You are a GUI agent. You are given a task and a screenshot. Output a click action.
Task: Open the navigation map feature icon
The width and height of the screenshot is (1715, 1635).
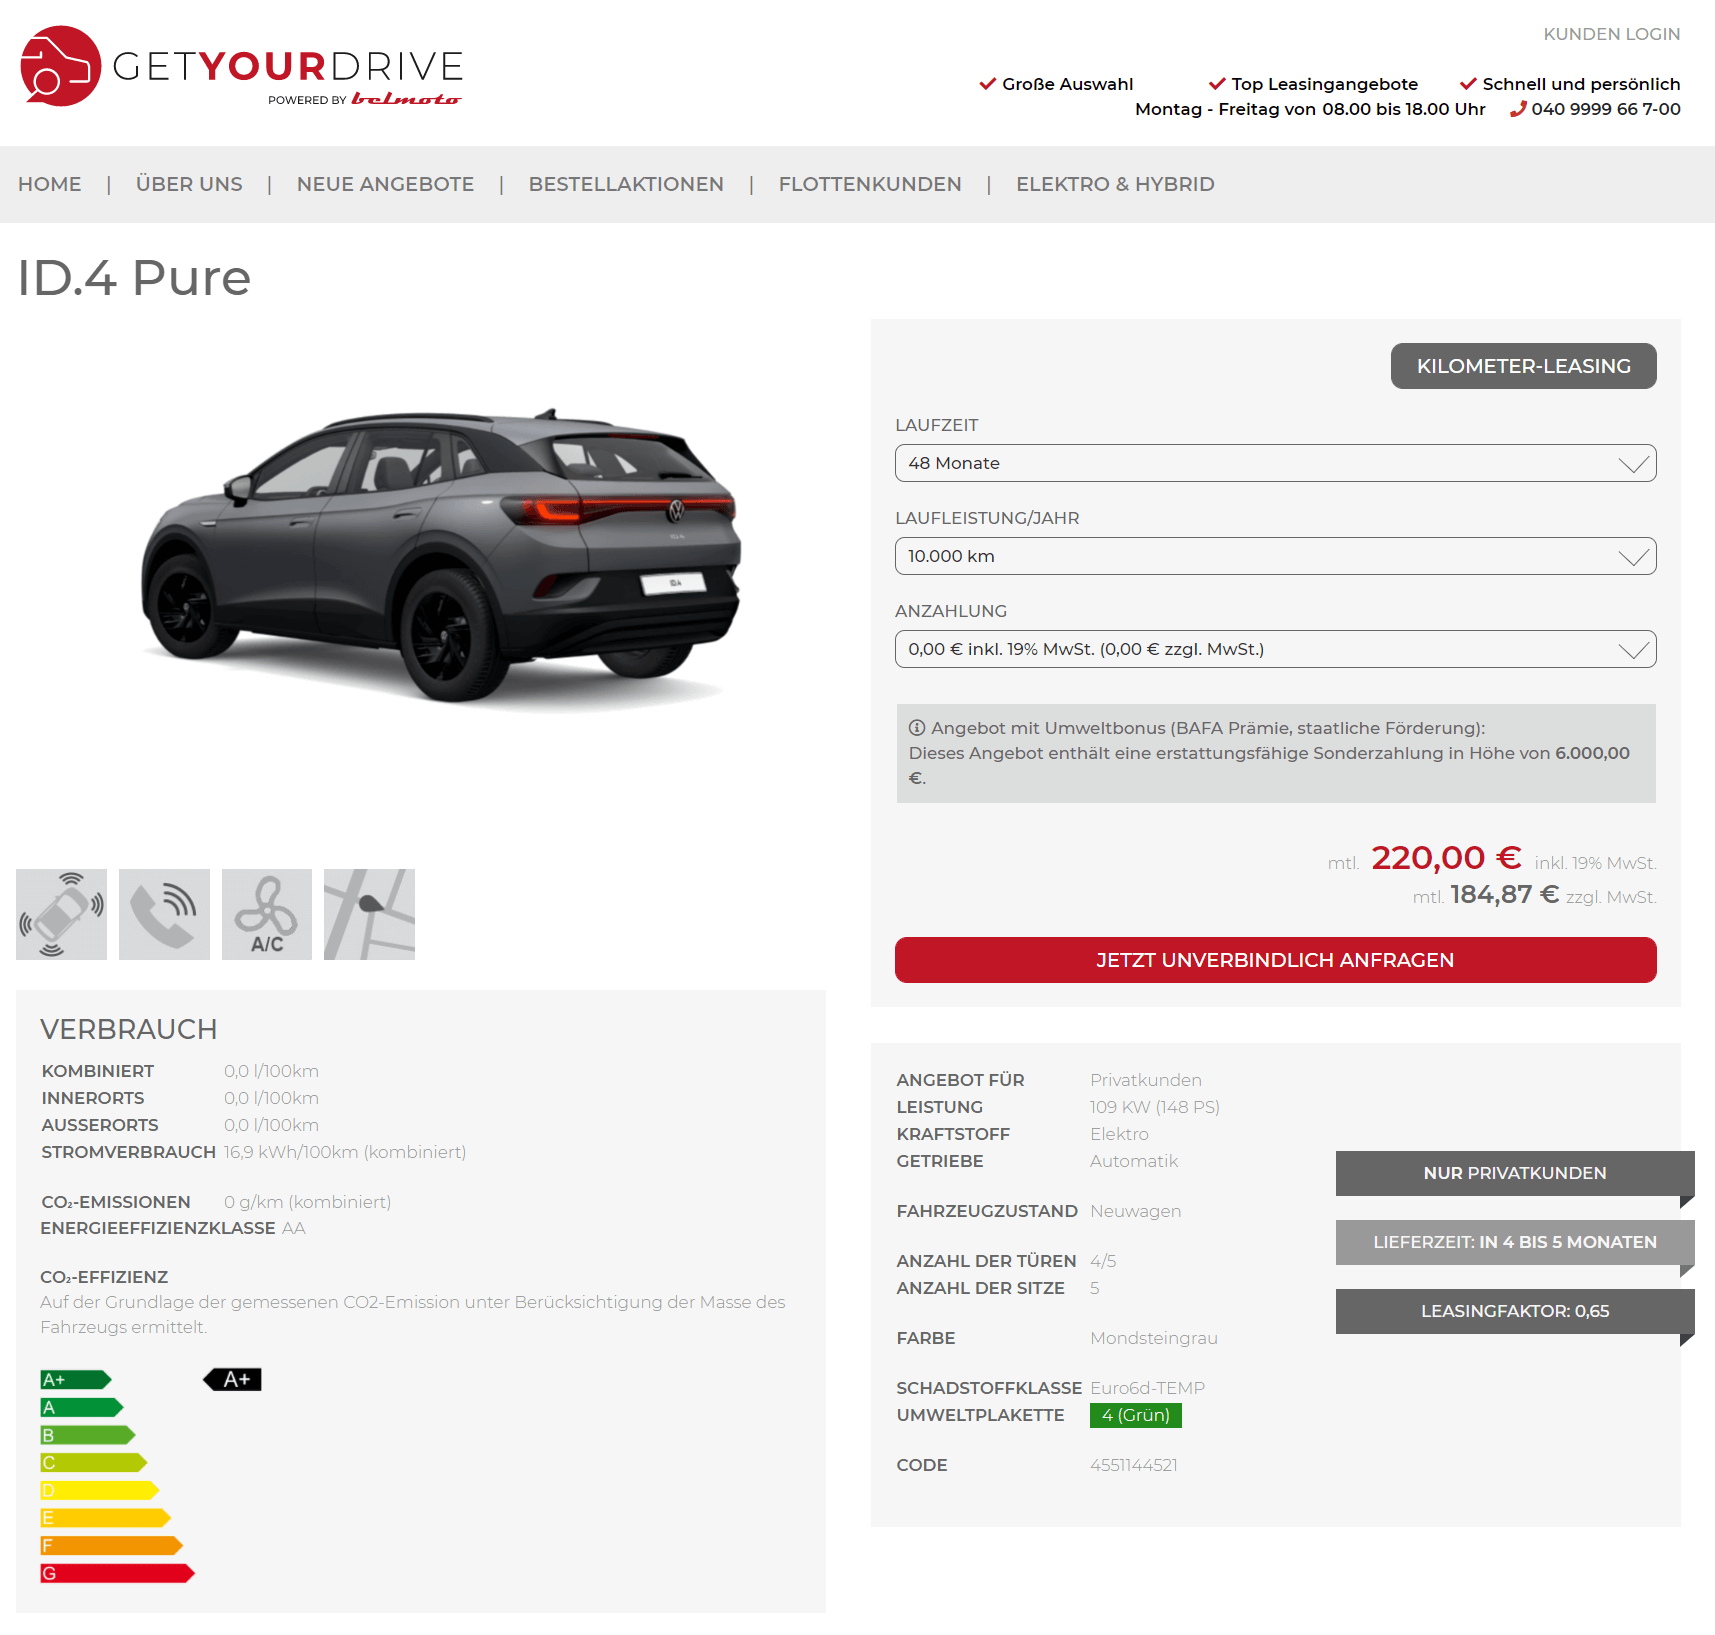coord(369,914)
